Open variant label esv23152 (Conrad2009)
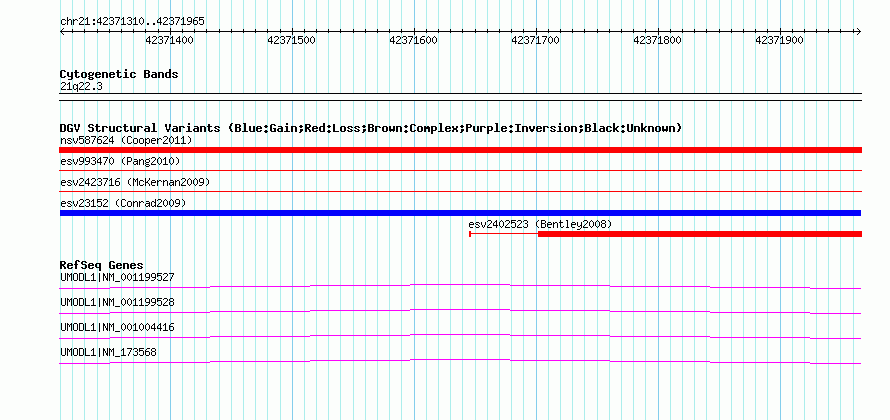This screenshot has height=420, width=890. pyautogui.click(x=123, y=203)
